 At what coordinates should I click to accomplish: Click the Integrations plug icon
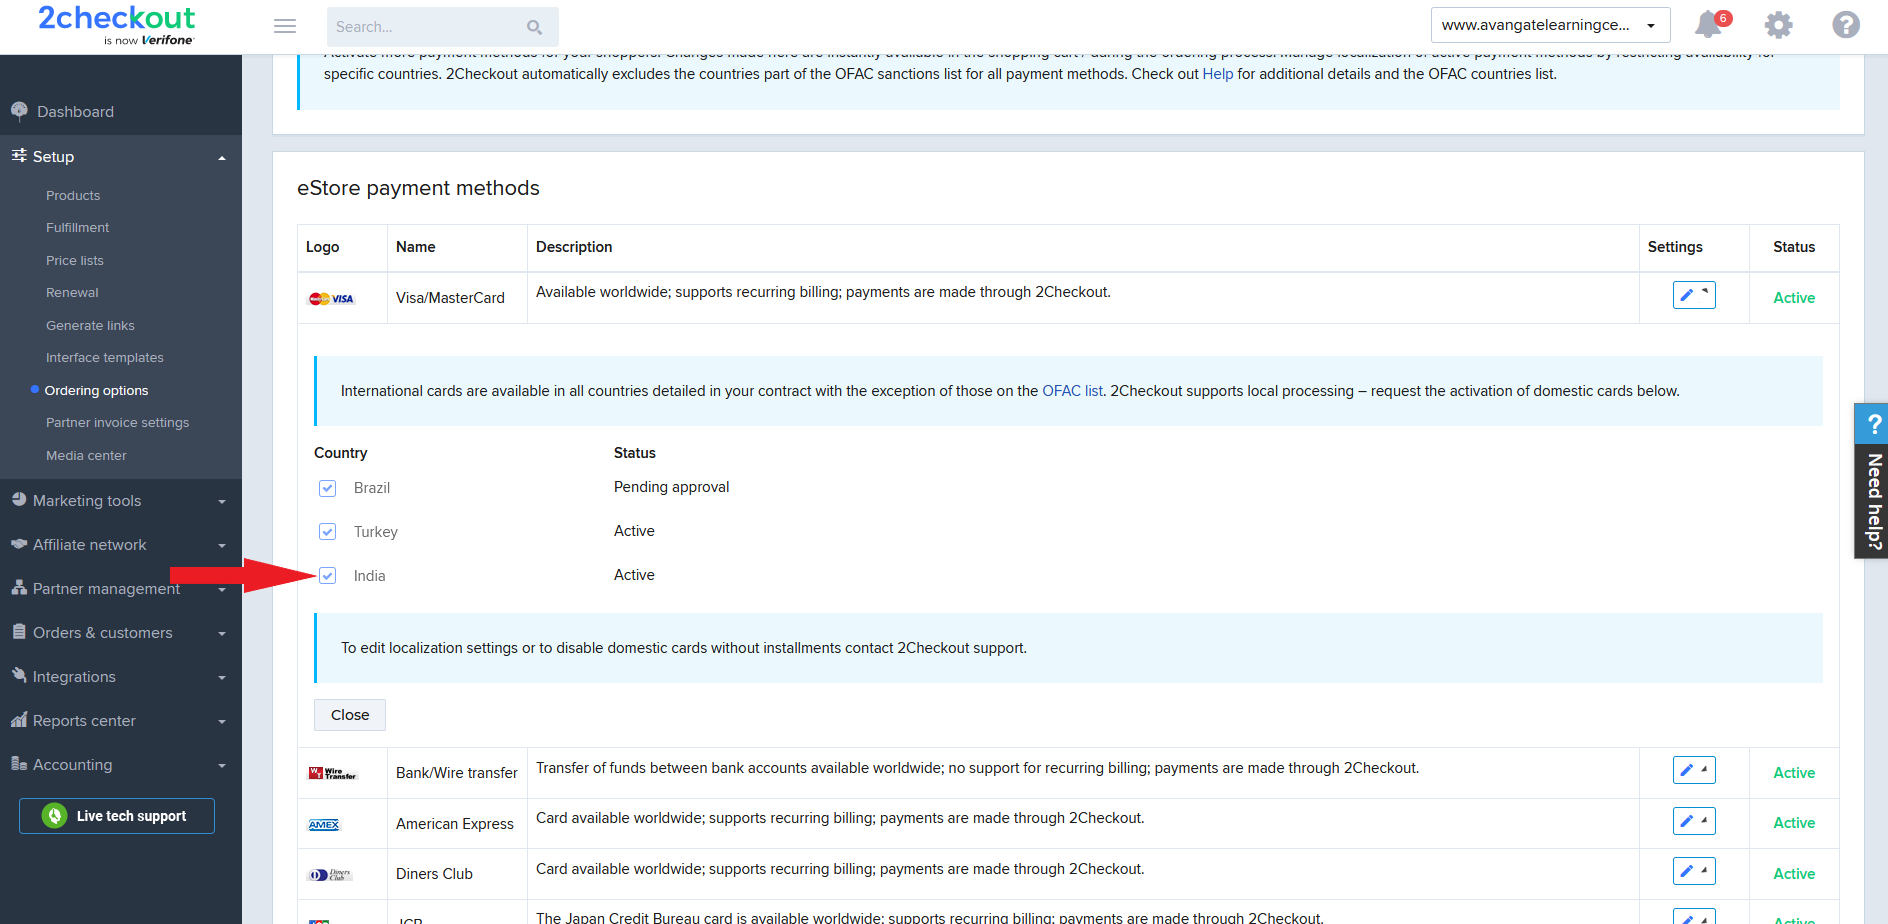[x=19, y=676]
